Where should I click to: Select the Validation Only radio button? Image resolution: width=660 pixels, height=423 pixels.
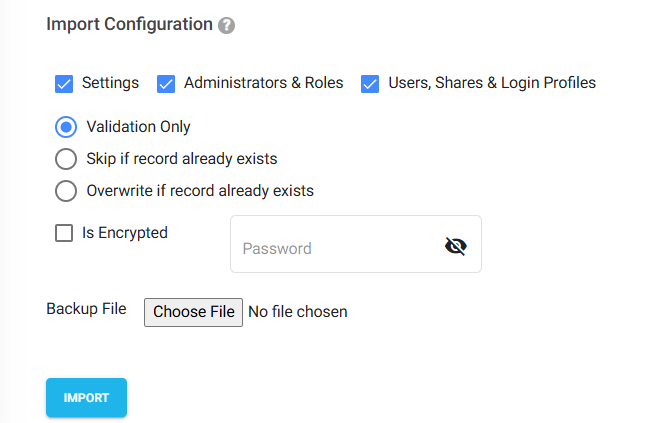point(66,127)
